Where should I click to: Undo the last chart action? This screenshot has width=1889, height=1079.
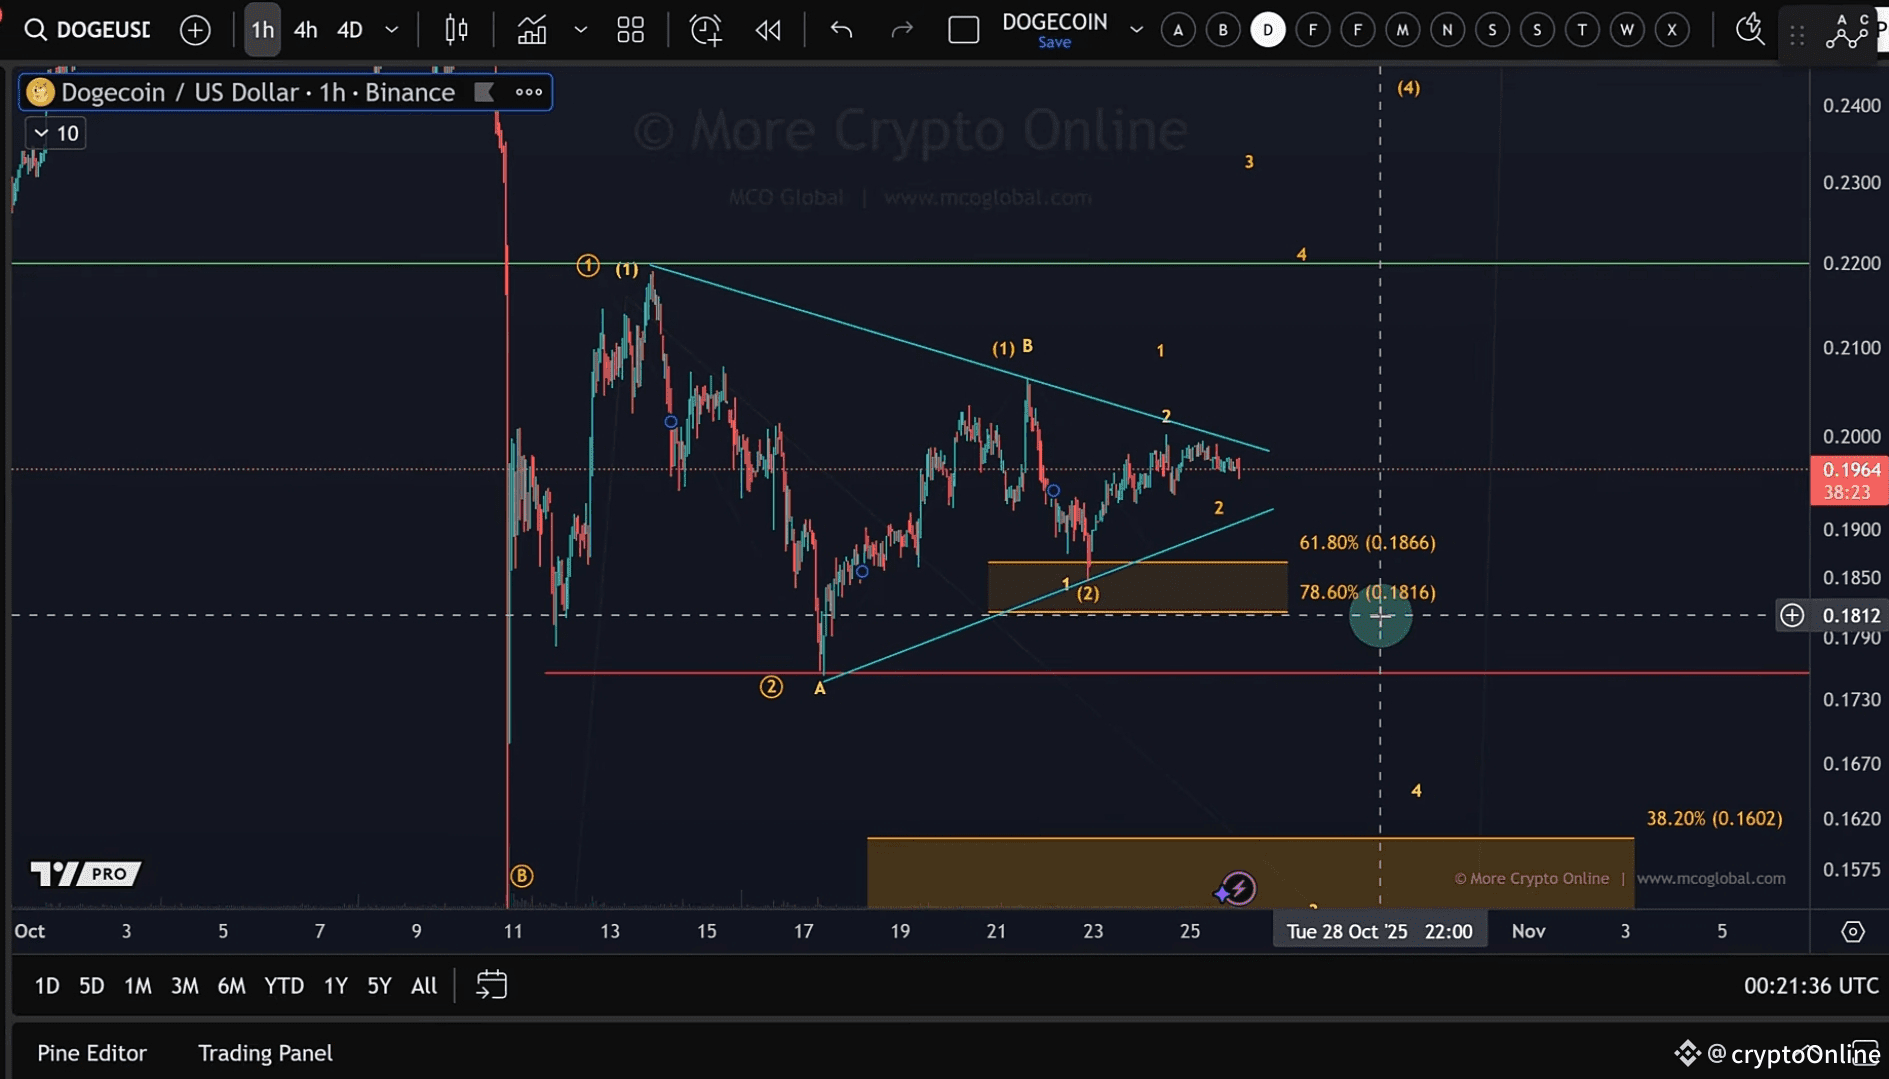click(841, 30)
